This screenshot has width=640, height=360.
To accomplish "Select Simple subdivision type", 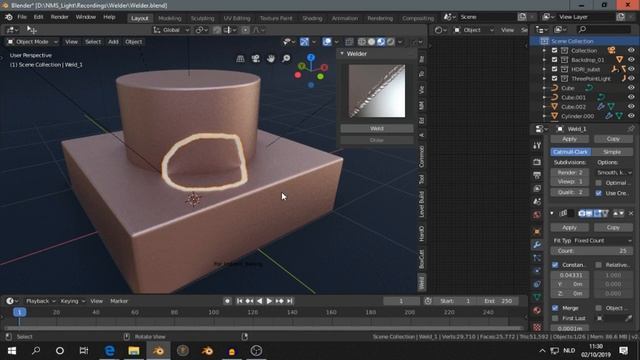I will pos(612,152).
